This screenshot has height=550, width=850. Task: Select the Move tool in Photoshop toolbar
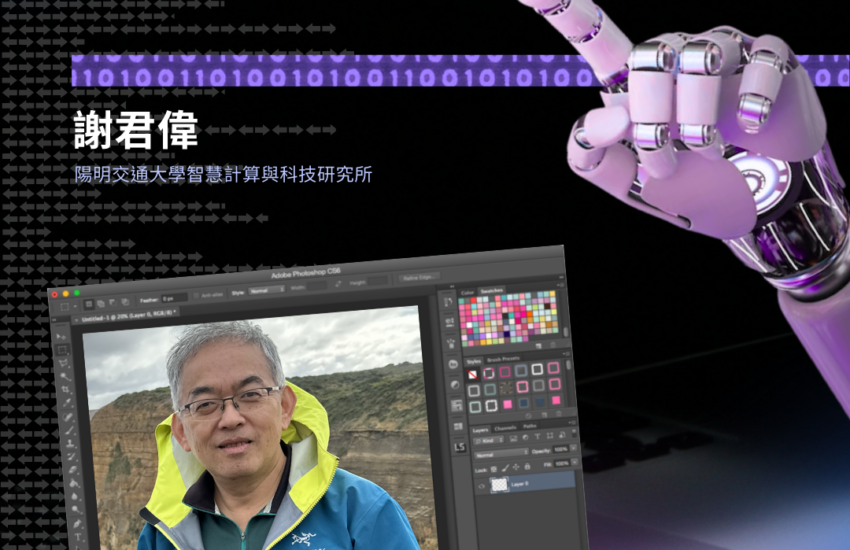click(61, 337)
